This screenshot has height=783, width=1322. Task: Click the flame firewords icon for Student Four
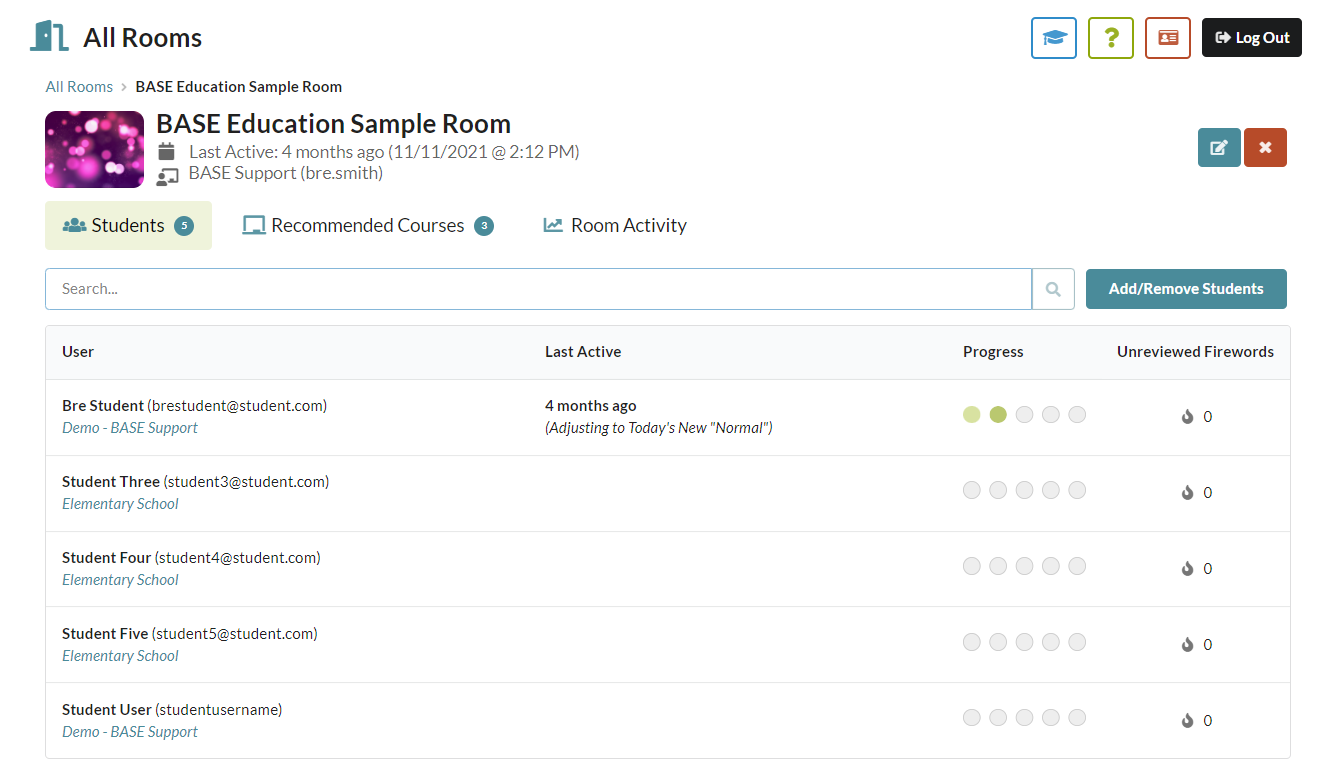pyautogui.click(x=1188, y=569)
